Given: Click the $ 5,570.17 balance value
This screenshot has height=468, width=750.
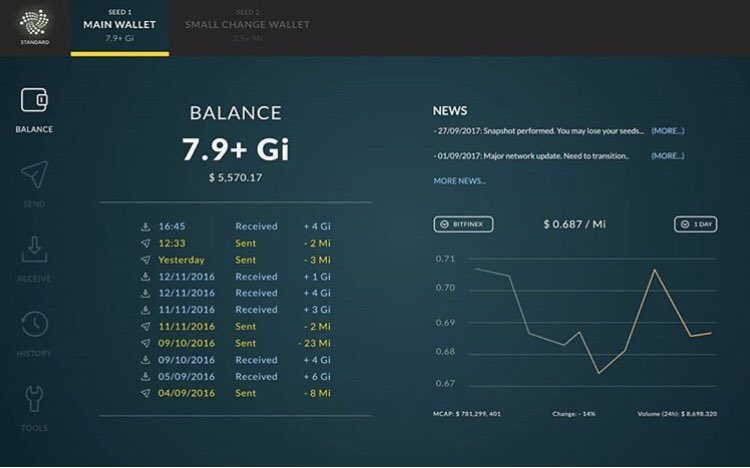Looking at the screenshot, I should click(235, 178).
